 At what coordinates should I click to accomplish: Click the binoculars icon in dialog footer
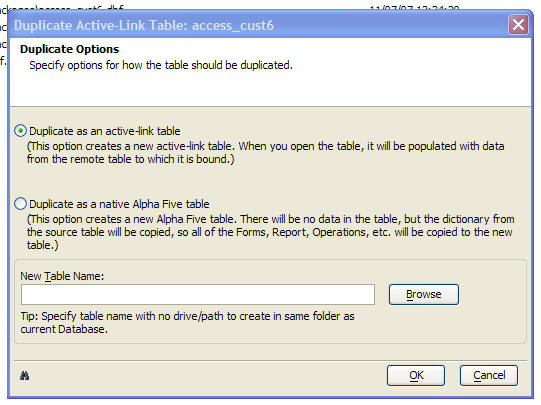[x=24, y=375]
